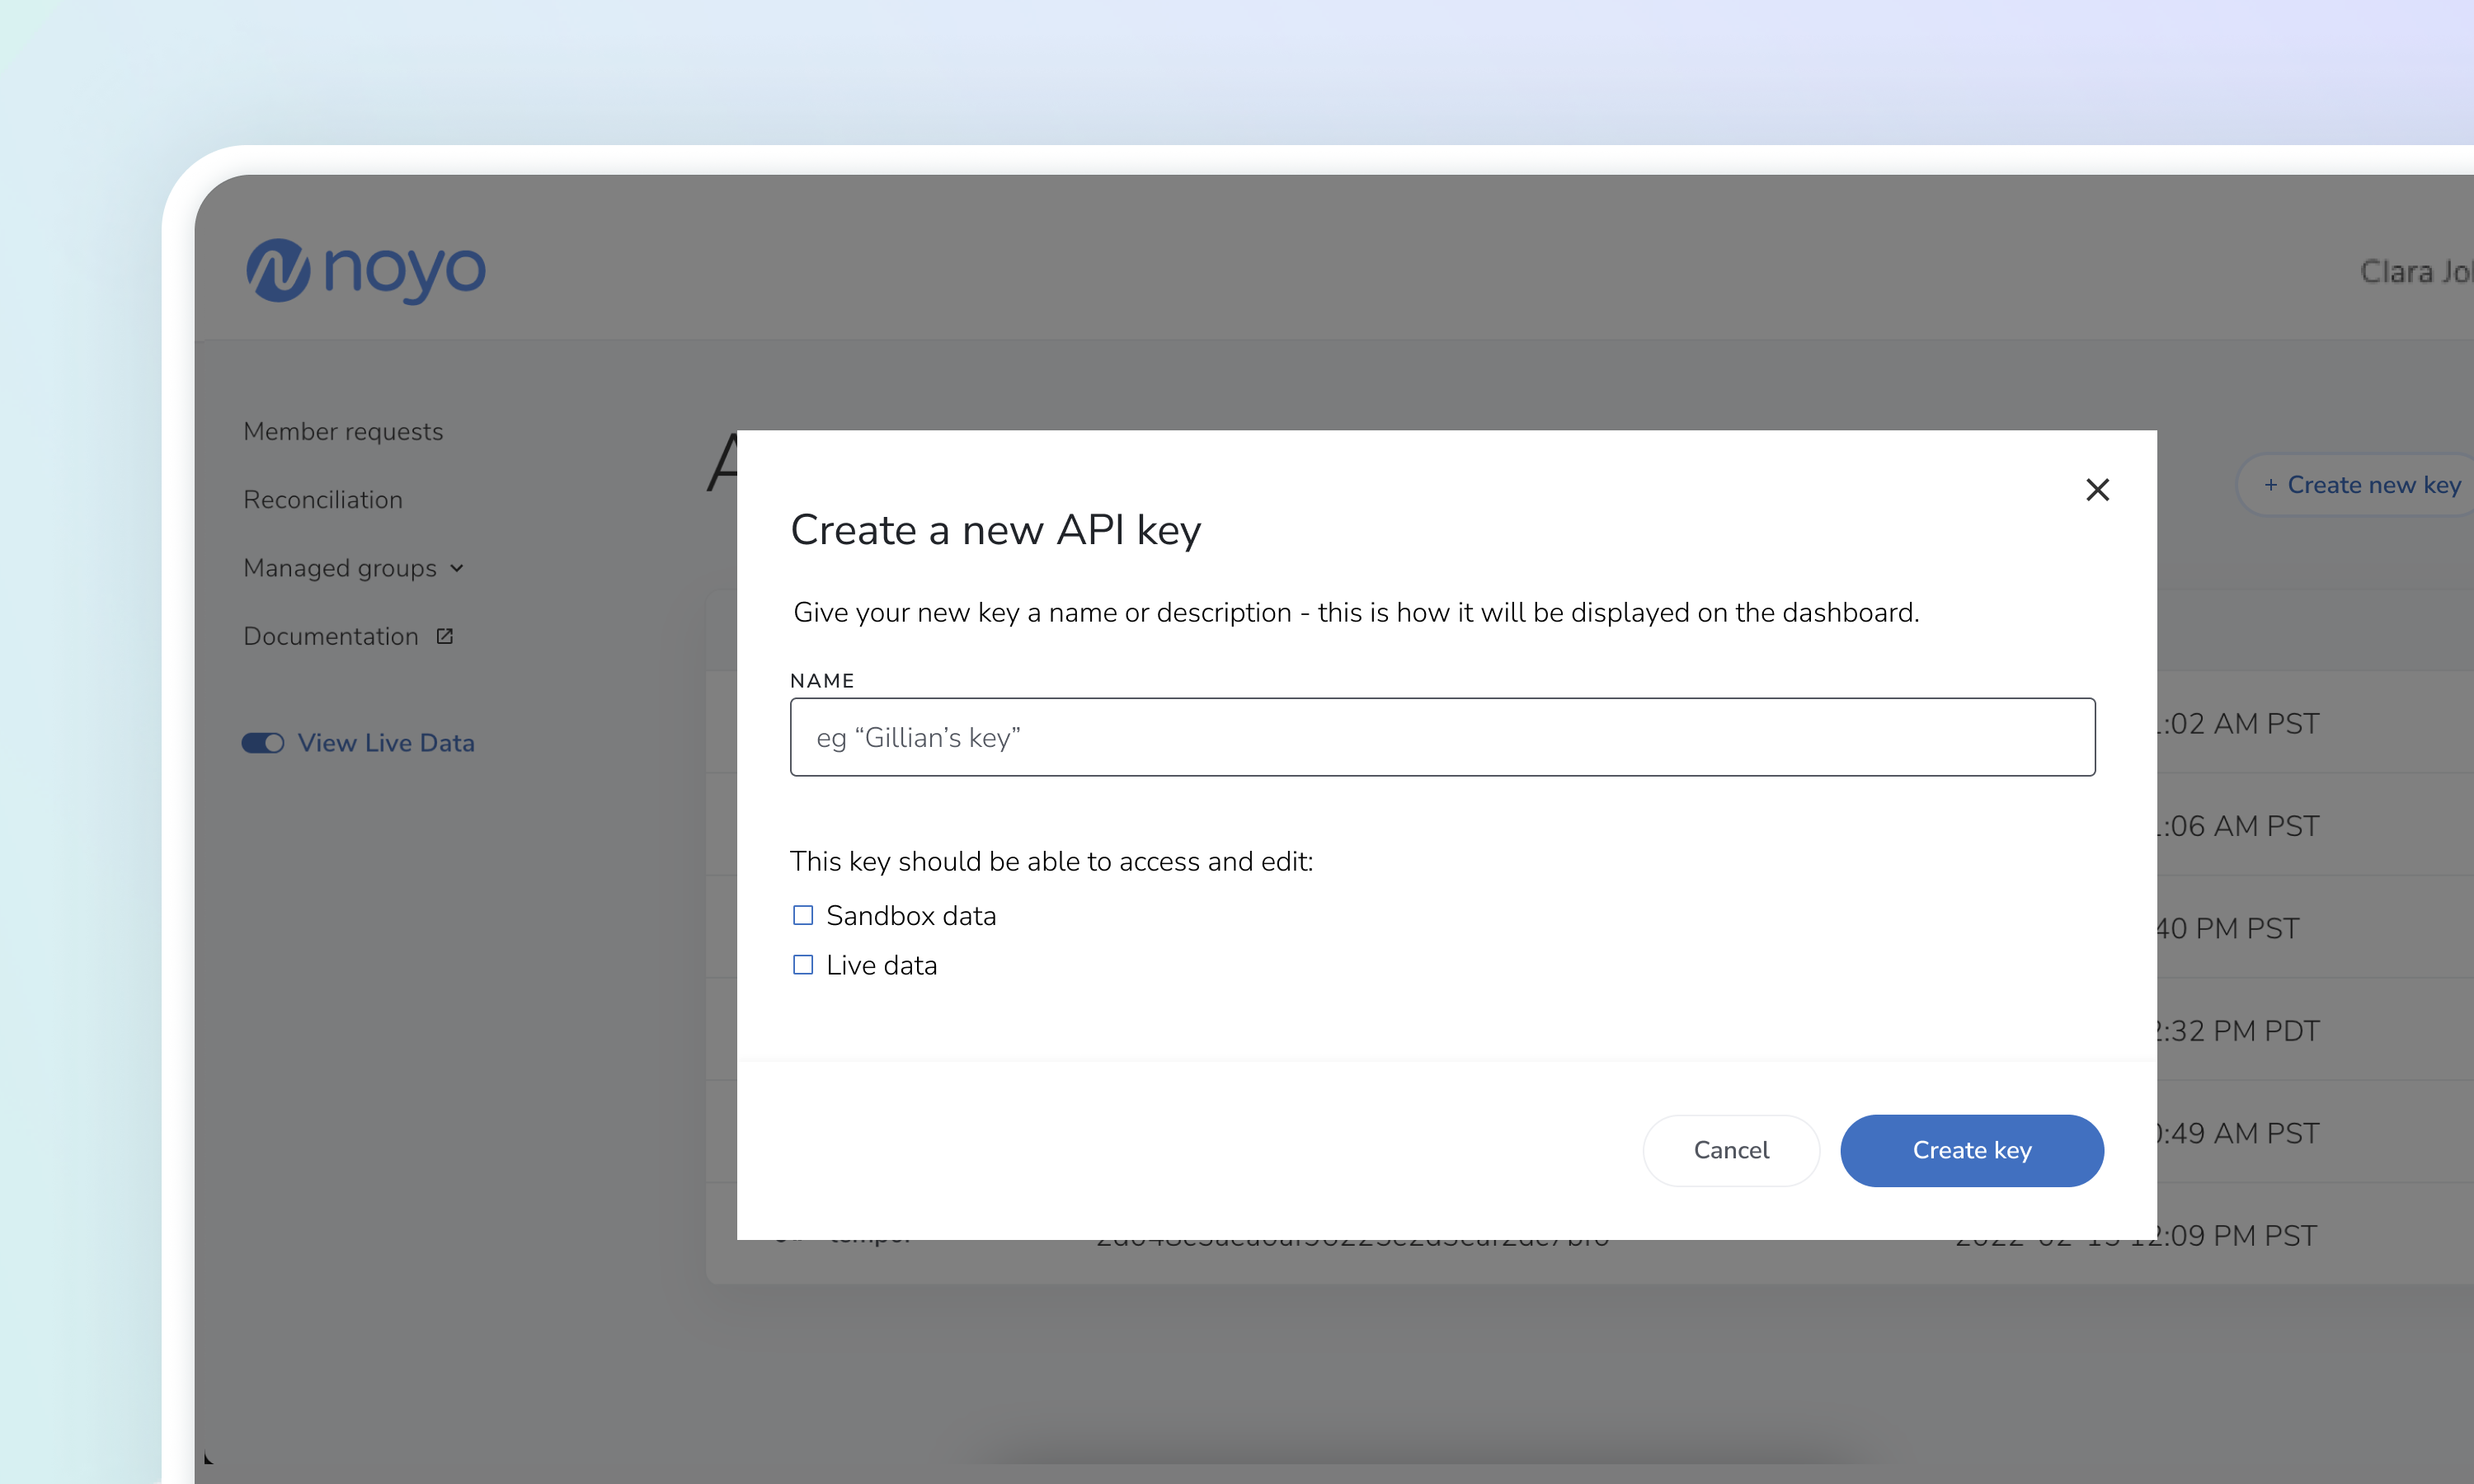Close the Create a new API key dialog
2474x1484 pixels.
[x=2097, y=490]
